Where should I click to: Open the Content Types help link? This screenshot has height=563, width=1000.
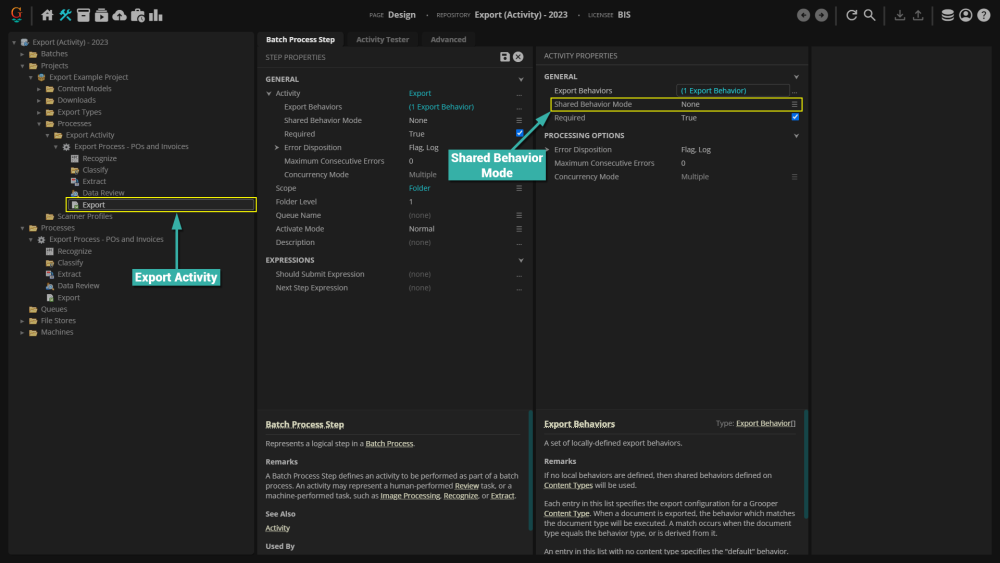click(x=569, y=485)
